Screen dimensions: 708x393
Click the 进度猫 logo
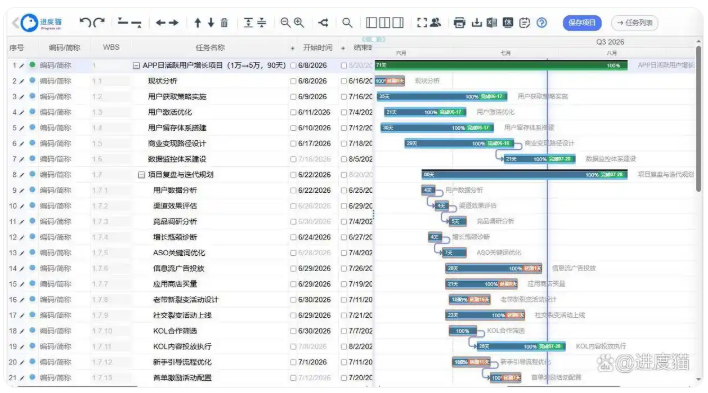(x=42, y=23)
